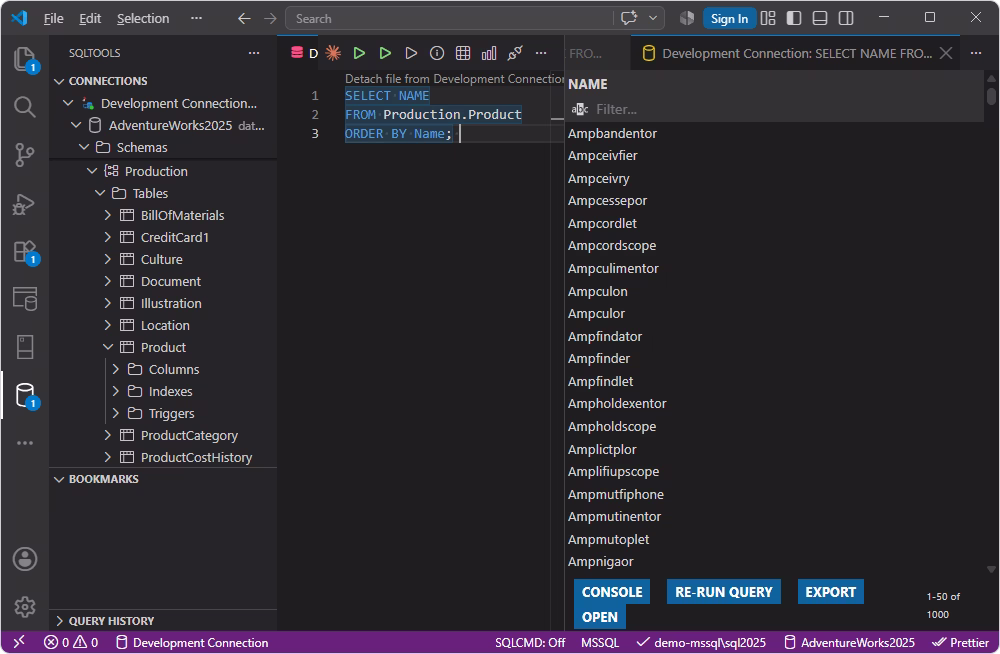Click the MSSQL language mode in status bar

click(x=599, y=643)
